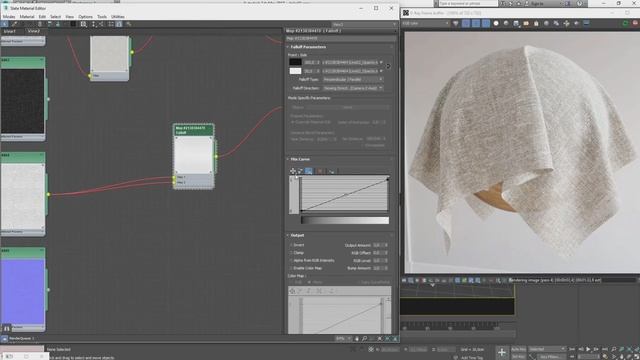
Task: Switch to the View1 tab
Action: 9,31
